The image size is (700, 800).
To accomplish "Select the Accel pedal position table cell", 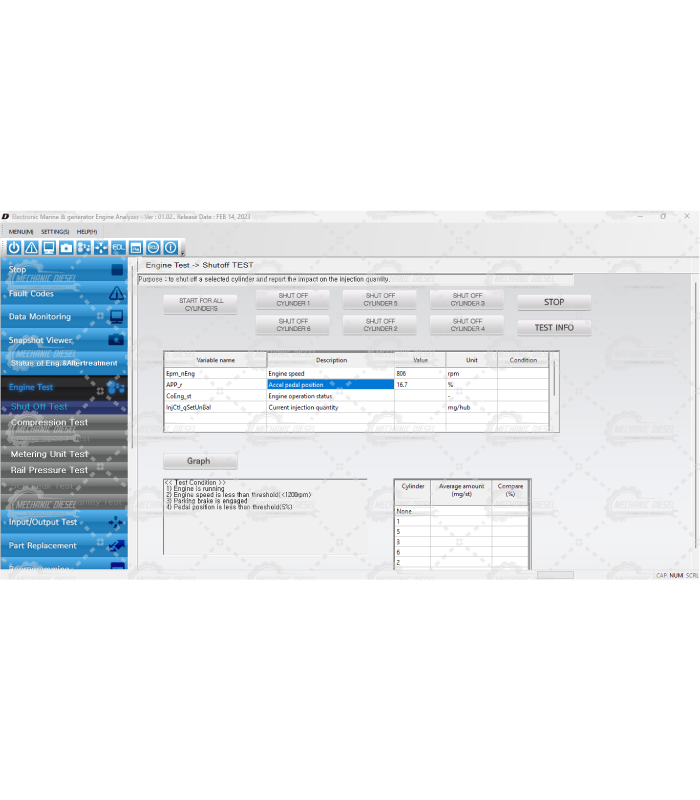I will [329, 384].
